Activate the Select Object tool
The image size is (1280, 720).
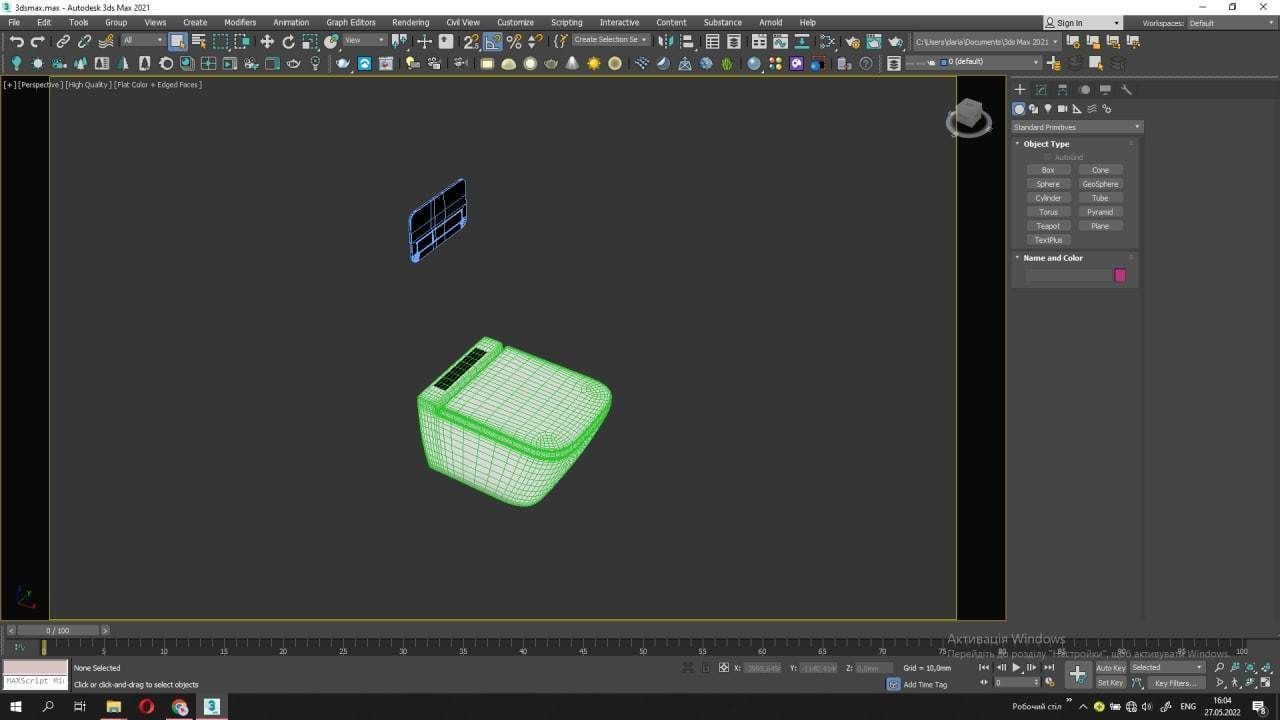click(x=177, y=41)
